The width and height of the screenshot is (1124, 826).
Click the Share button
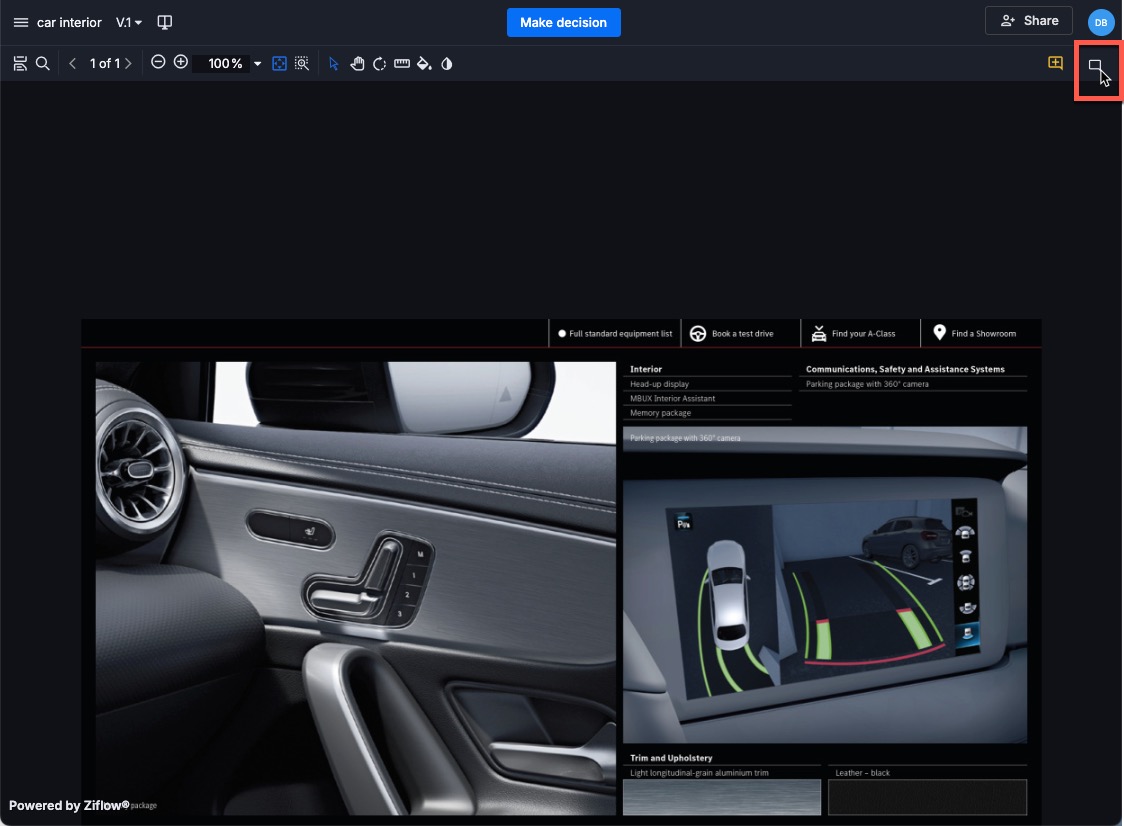(x=1028, y=21)
